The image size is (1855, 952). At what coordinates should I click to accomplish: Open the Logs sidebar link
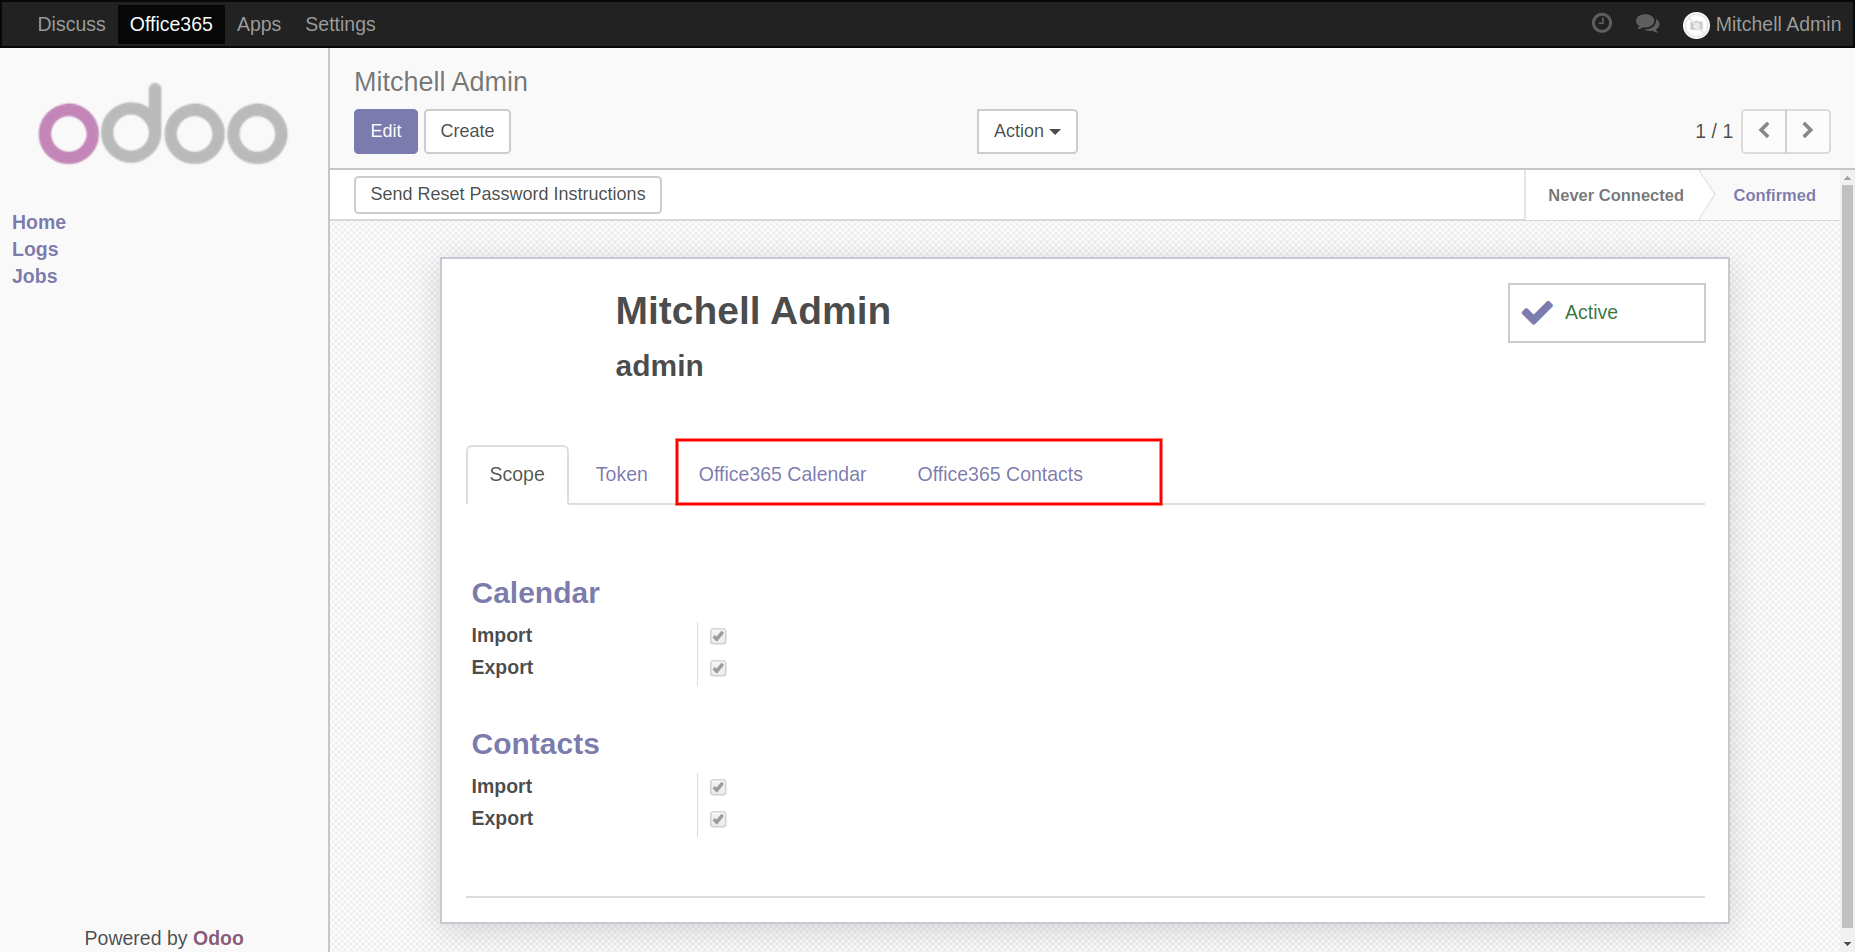(x=35, y=249)
